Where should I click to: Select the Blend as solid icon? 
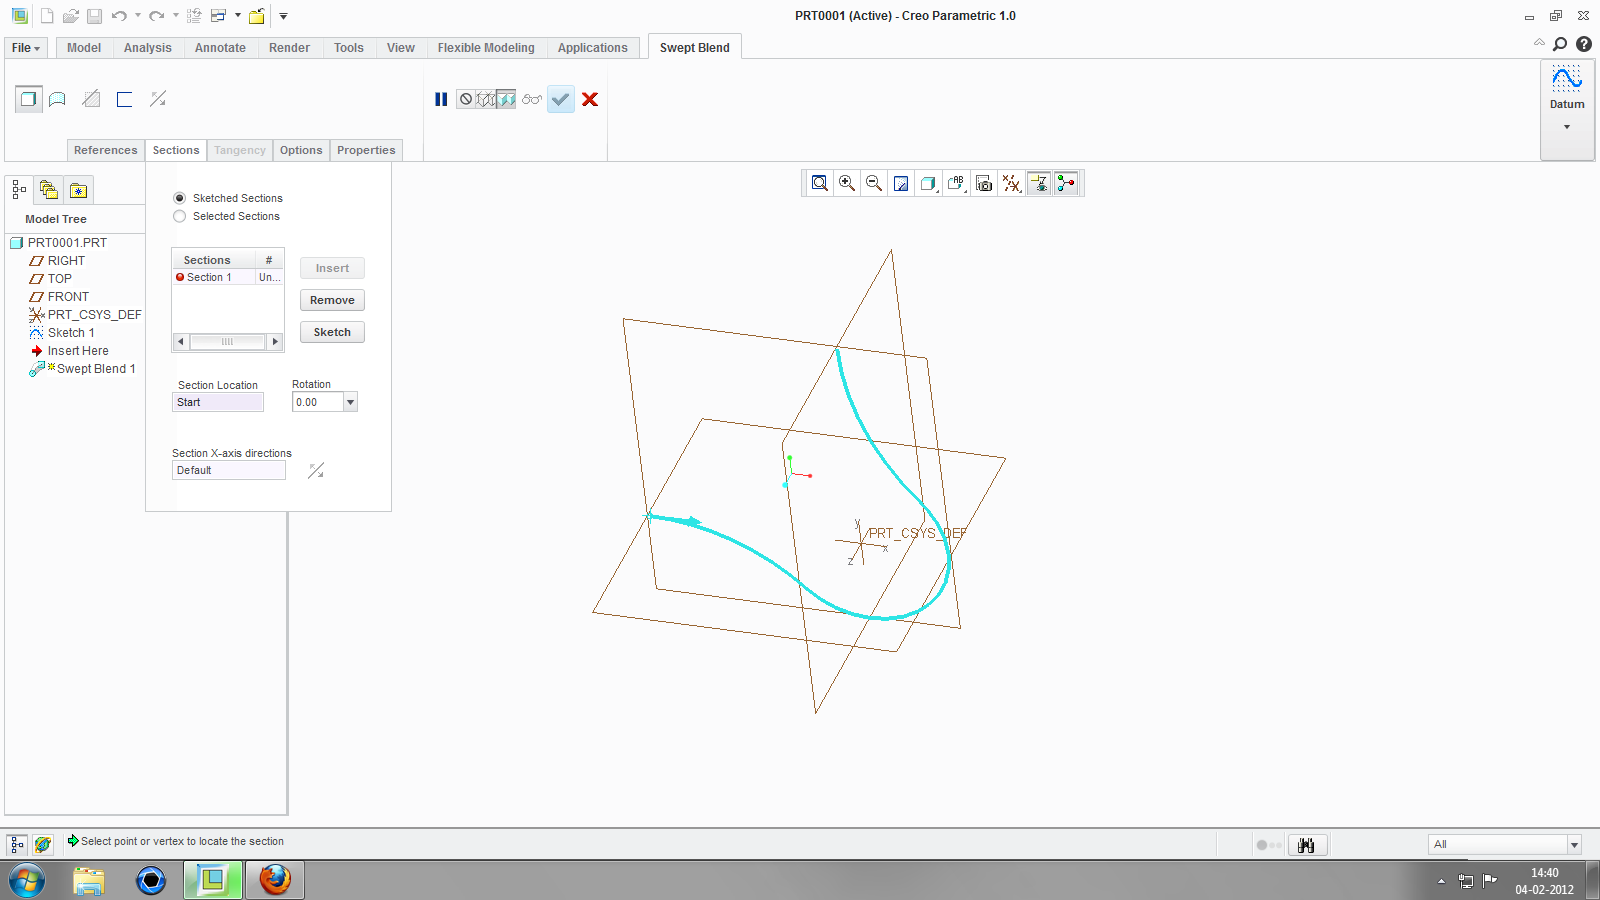click(x=28, y=99)
